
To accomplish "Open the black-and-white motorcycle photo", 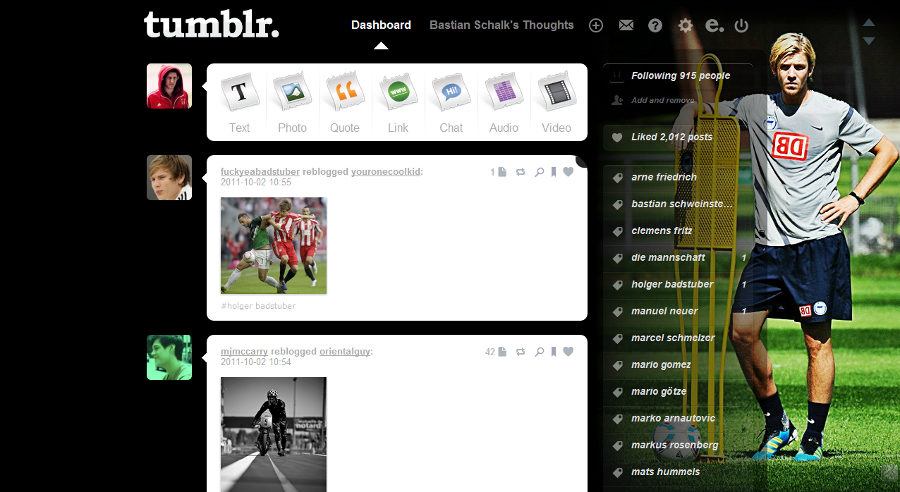I will tap(274, 434).
